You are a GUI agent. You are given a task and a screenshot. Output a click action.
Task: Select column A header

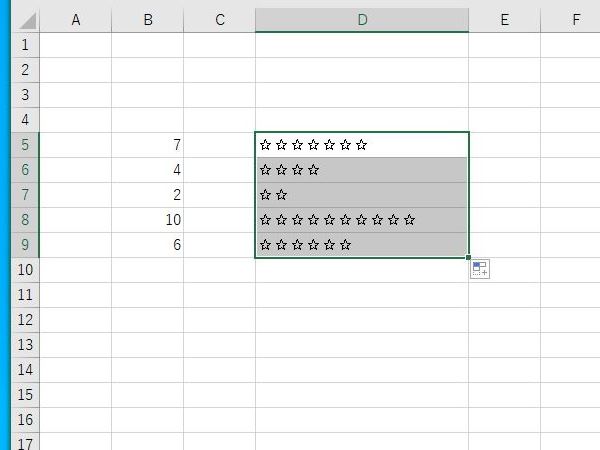(x=75, y=20)
